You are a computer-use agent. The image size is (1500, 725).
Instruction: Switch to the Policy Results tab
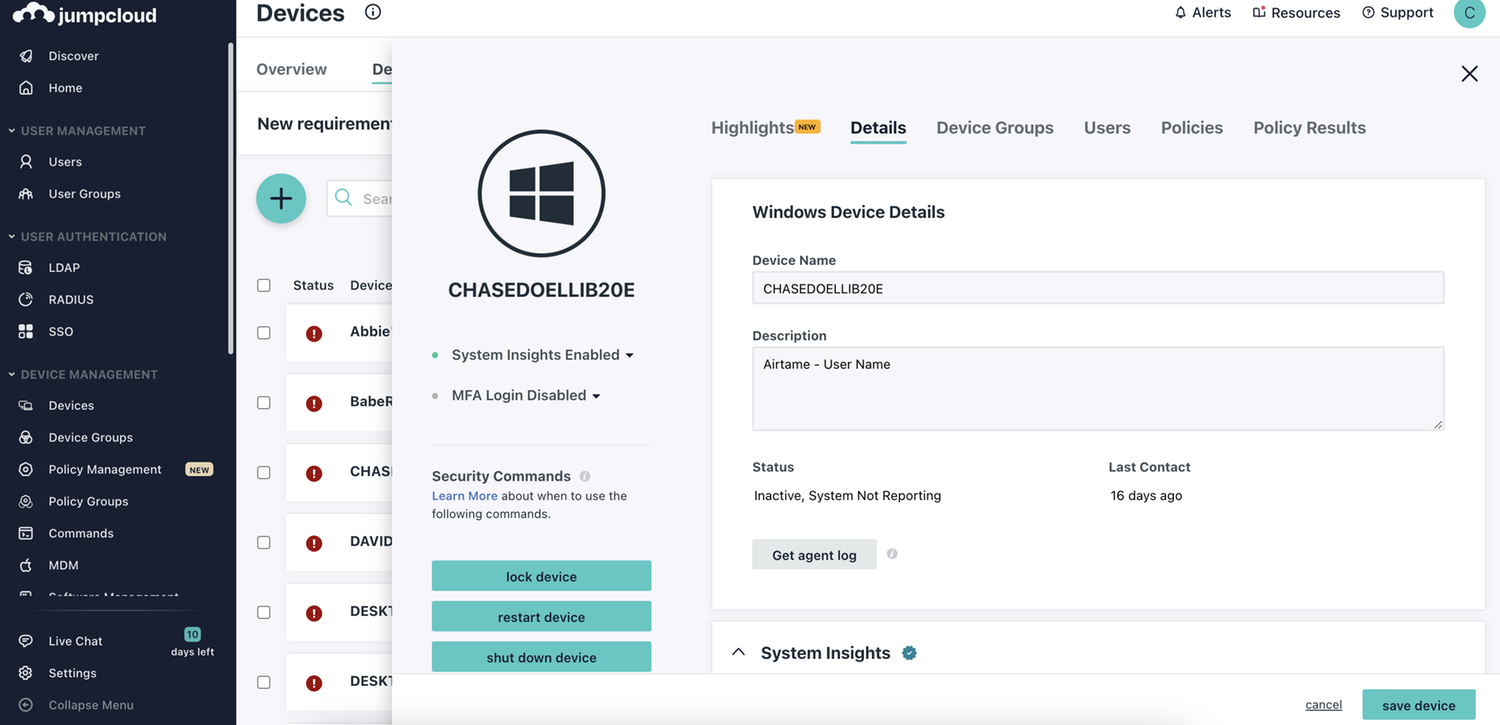pyautogui.click(x=1309, y=128)
